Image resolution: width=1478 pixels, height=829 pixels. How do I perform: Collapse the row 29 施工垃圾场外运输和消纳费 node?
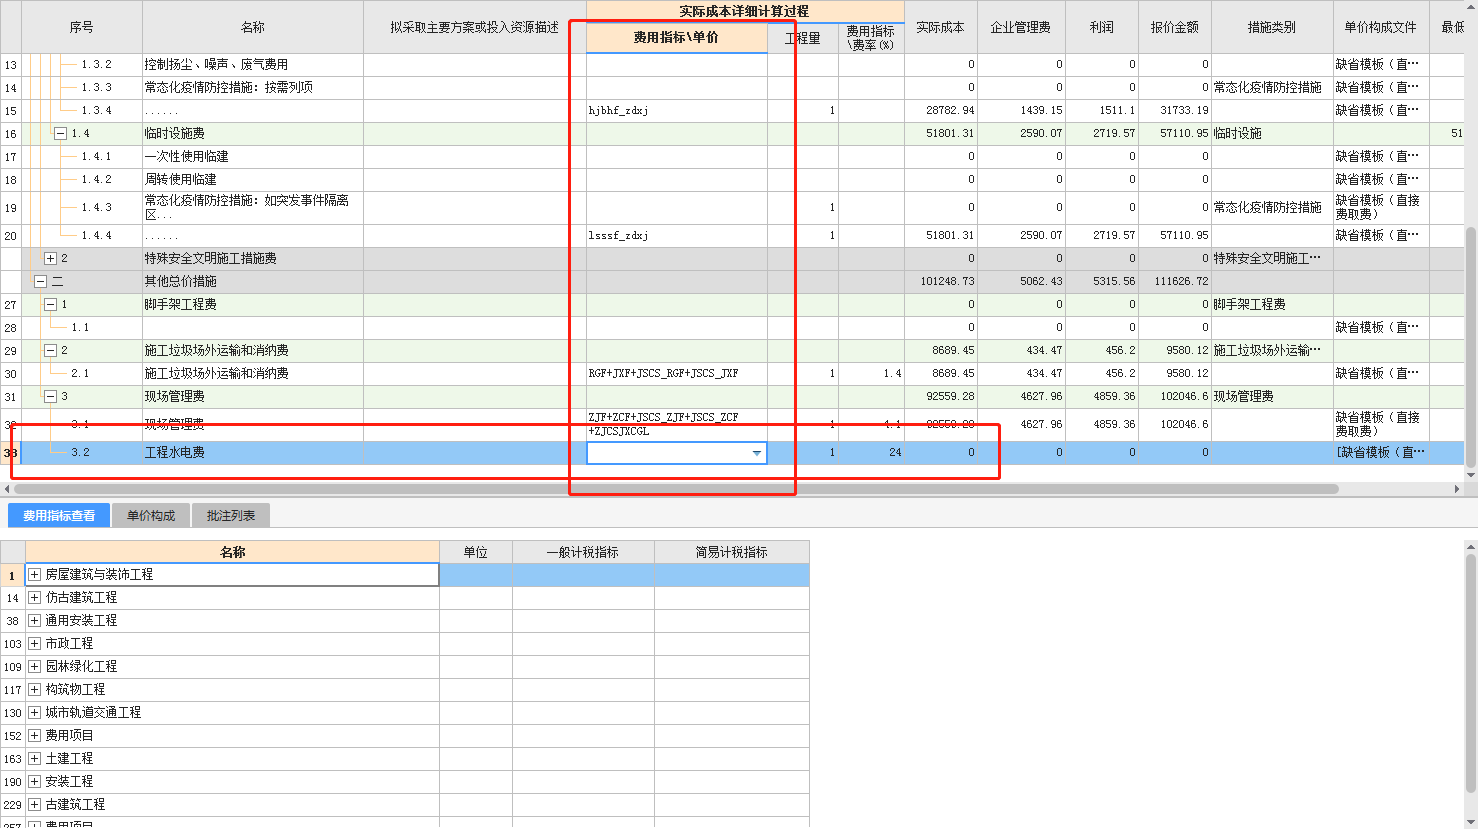coord(50,351)
